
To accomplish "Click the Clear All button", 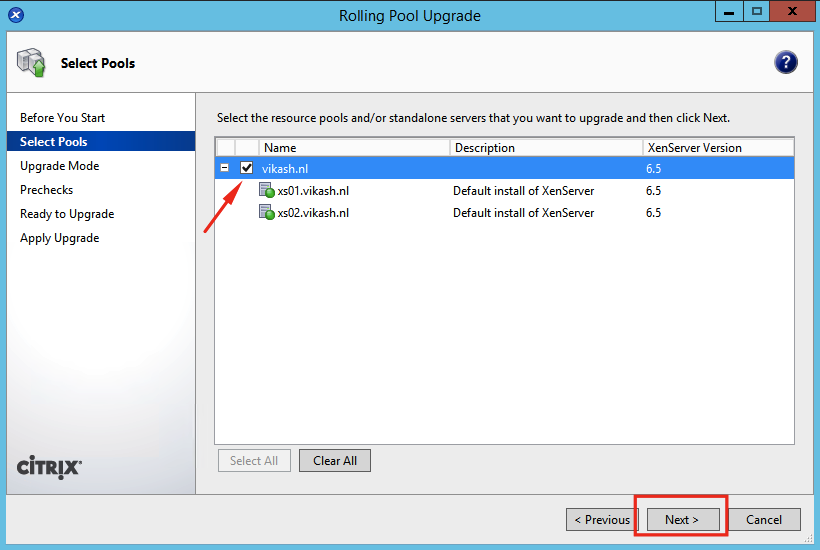I will click(335, 461).
